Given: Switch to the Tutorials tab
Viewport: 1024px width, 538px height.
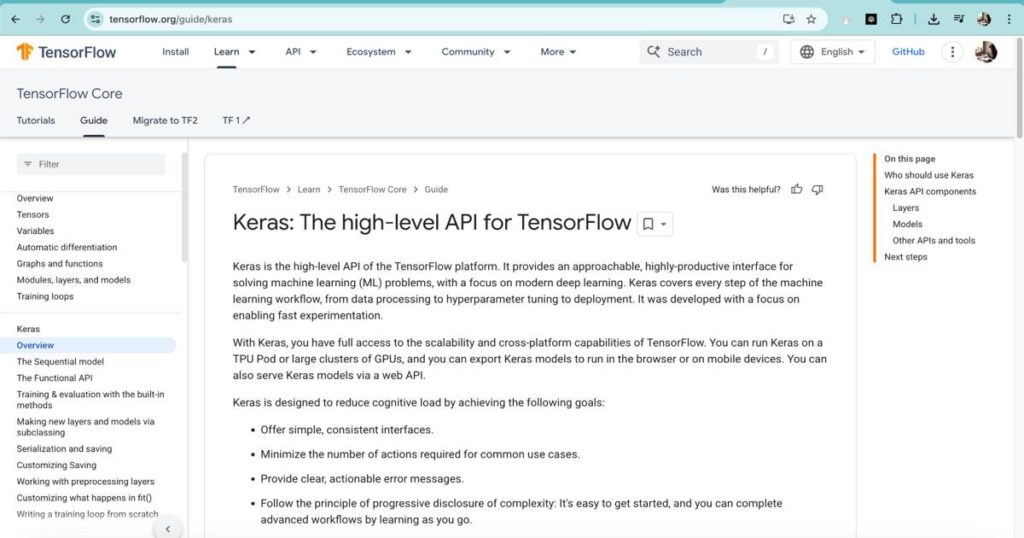Looking at the screenshot, I should pos(36,120).
